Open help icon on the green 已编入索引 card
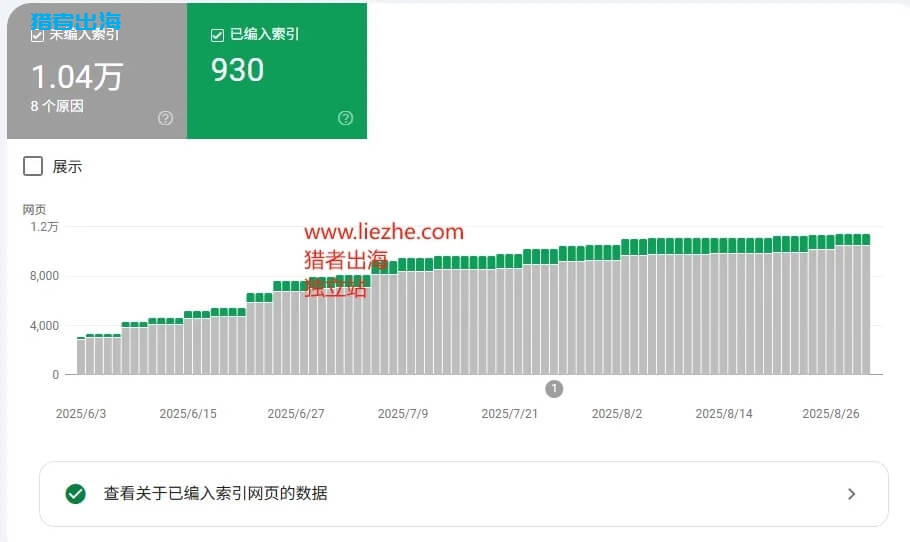Image resolution: width=910 pixels, height=542 pixels. coord(345,118)
